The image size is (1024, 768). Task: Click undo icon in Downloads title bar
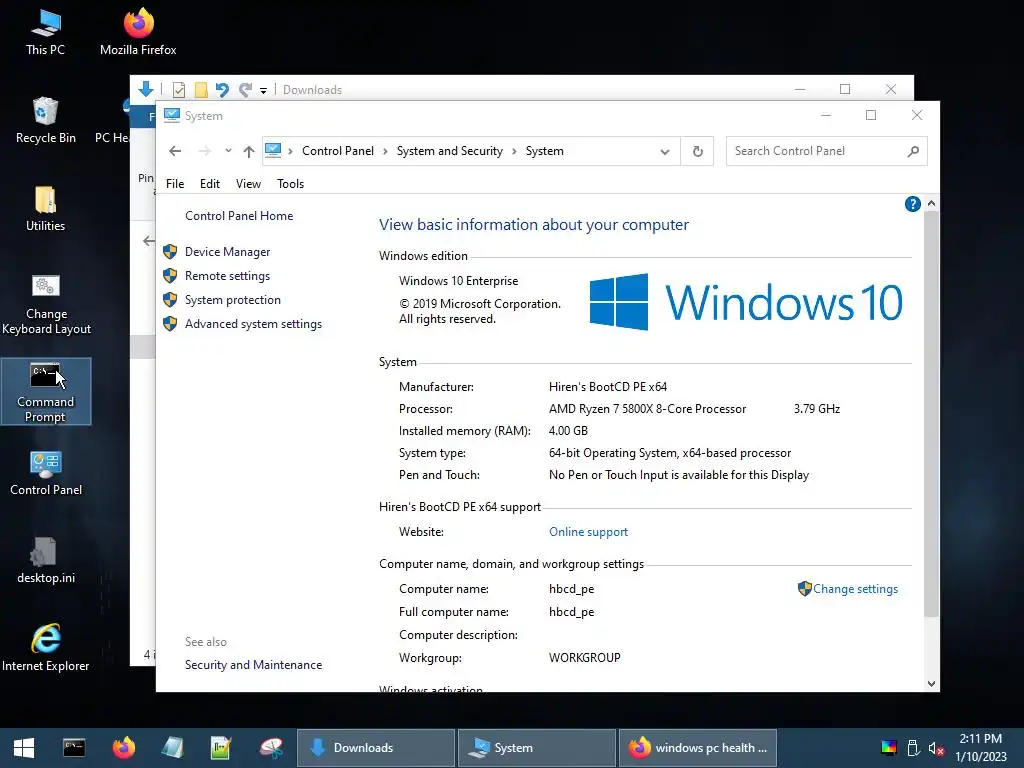222,89
